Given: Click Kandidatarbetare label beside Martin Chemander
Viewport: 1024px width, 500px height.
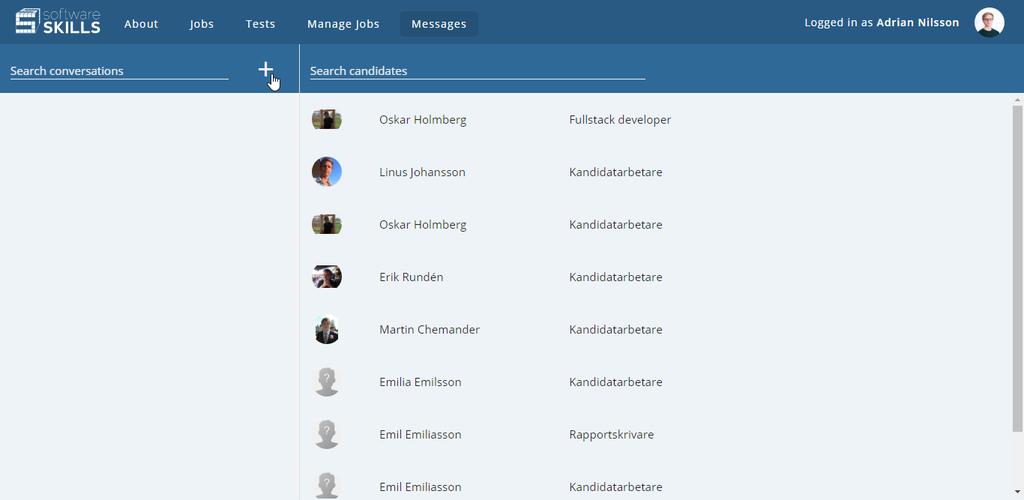Looking at the screenshot, I should tap(615, 329).
